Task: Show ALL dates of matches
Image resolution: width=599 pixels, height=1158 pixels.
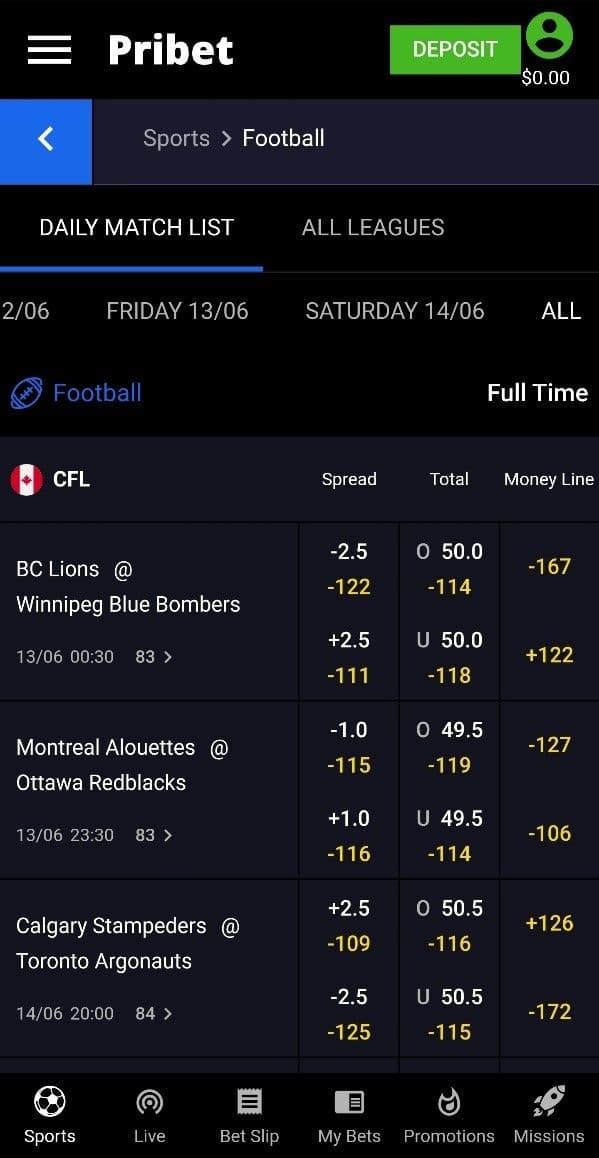Action: pyautogui.click(x=561, y=311)
